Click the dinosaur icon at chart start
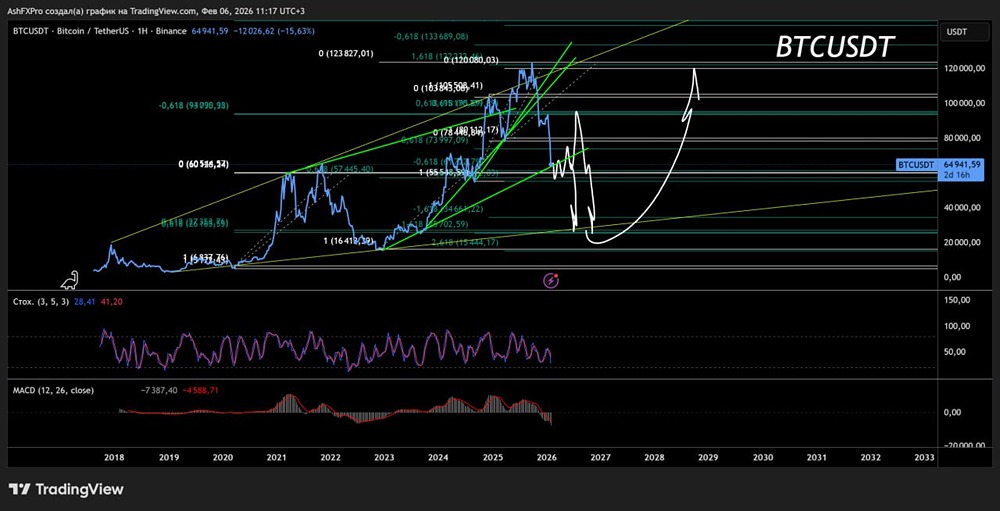This screenshot has height=511, width=1000. point(70,279)
